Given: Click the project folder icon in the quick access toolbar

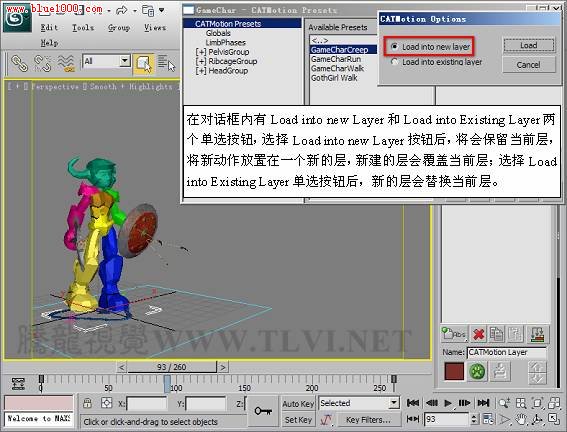Looking at the screenshot, I should coord(148,11).
